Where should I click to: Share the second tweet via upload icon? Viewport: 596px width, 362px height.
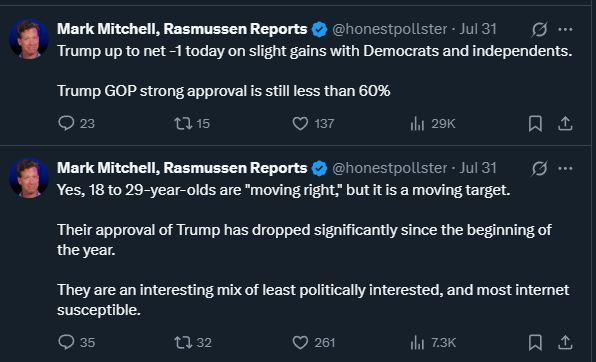(565, 342)
